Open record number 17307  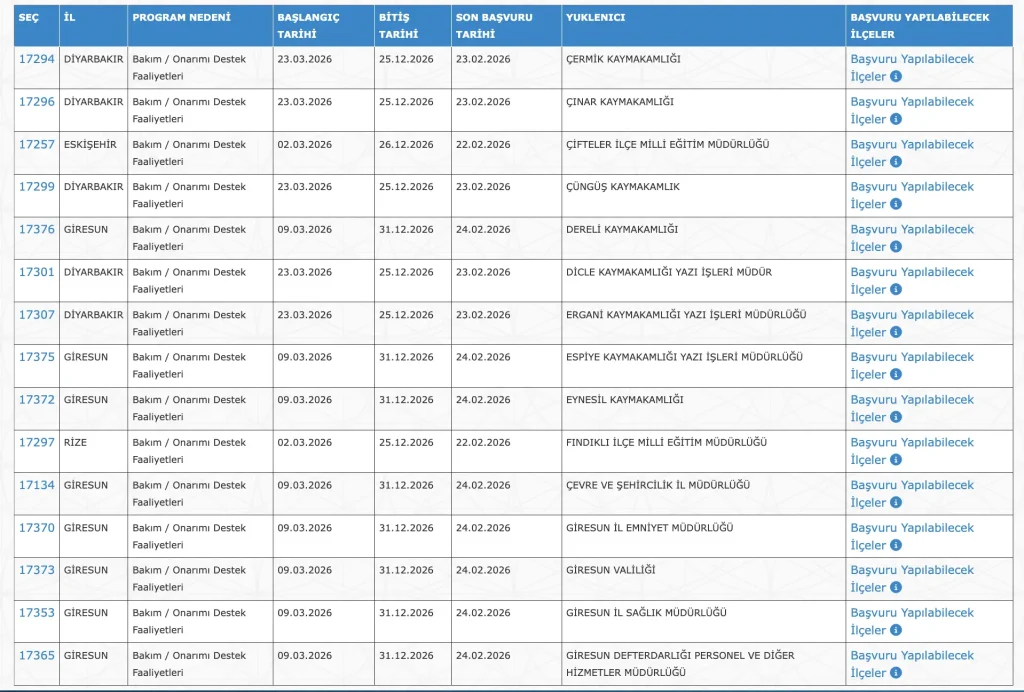(x=36, y=315)
